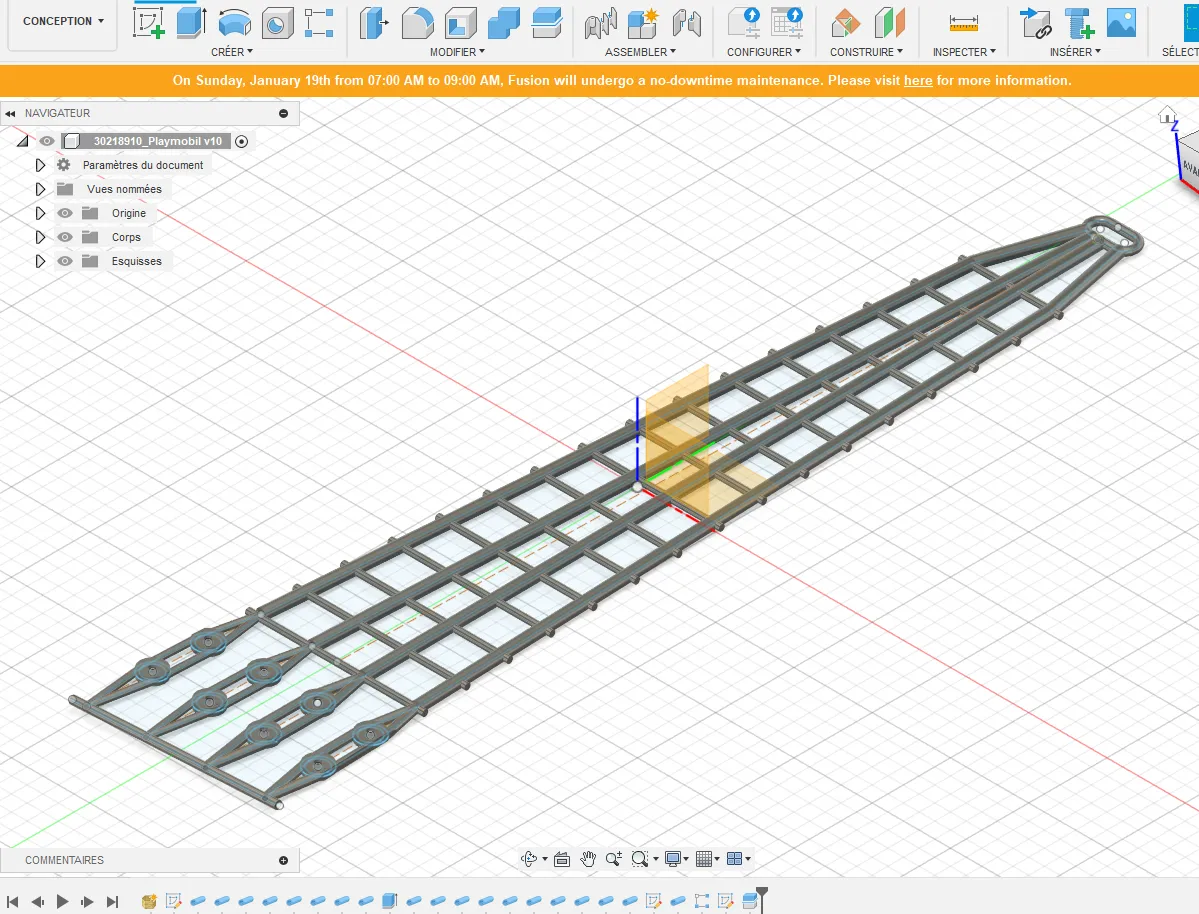Step the timeline forward one feature
1199x914 pixels.
coord(87,902)
